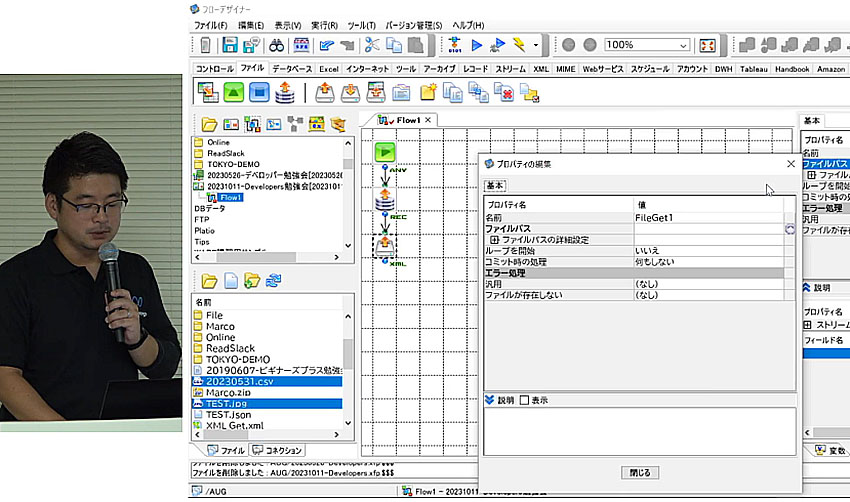
Task: Open the ヘルプ(H) menu
Action: tap(468, 25)
